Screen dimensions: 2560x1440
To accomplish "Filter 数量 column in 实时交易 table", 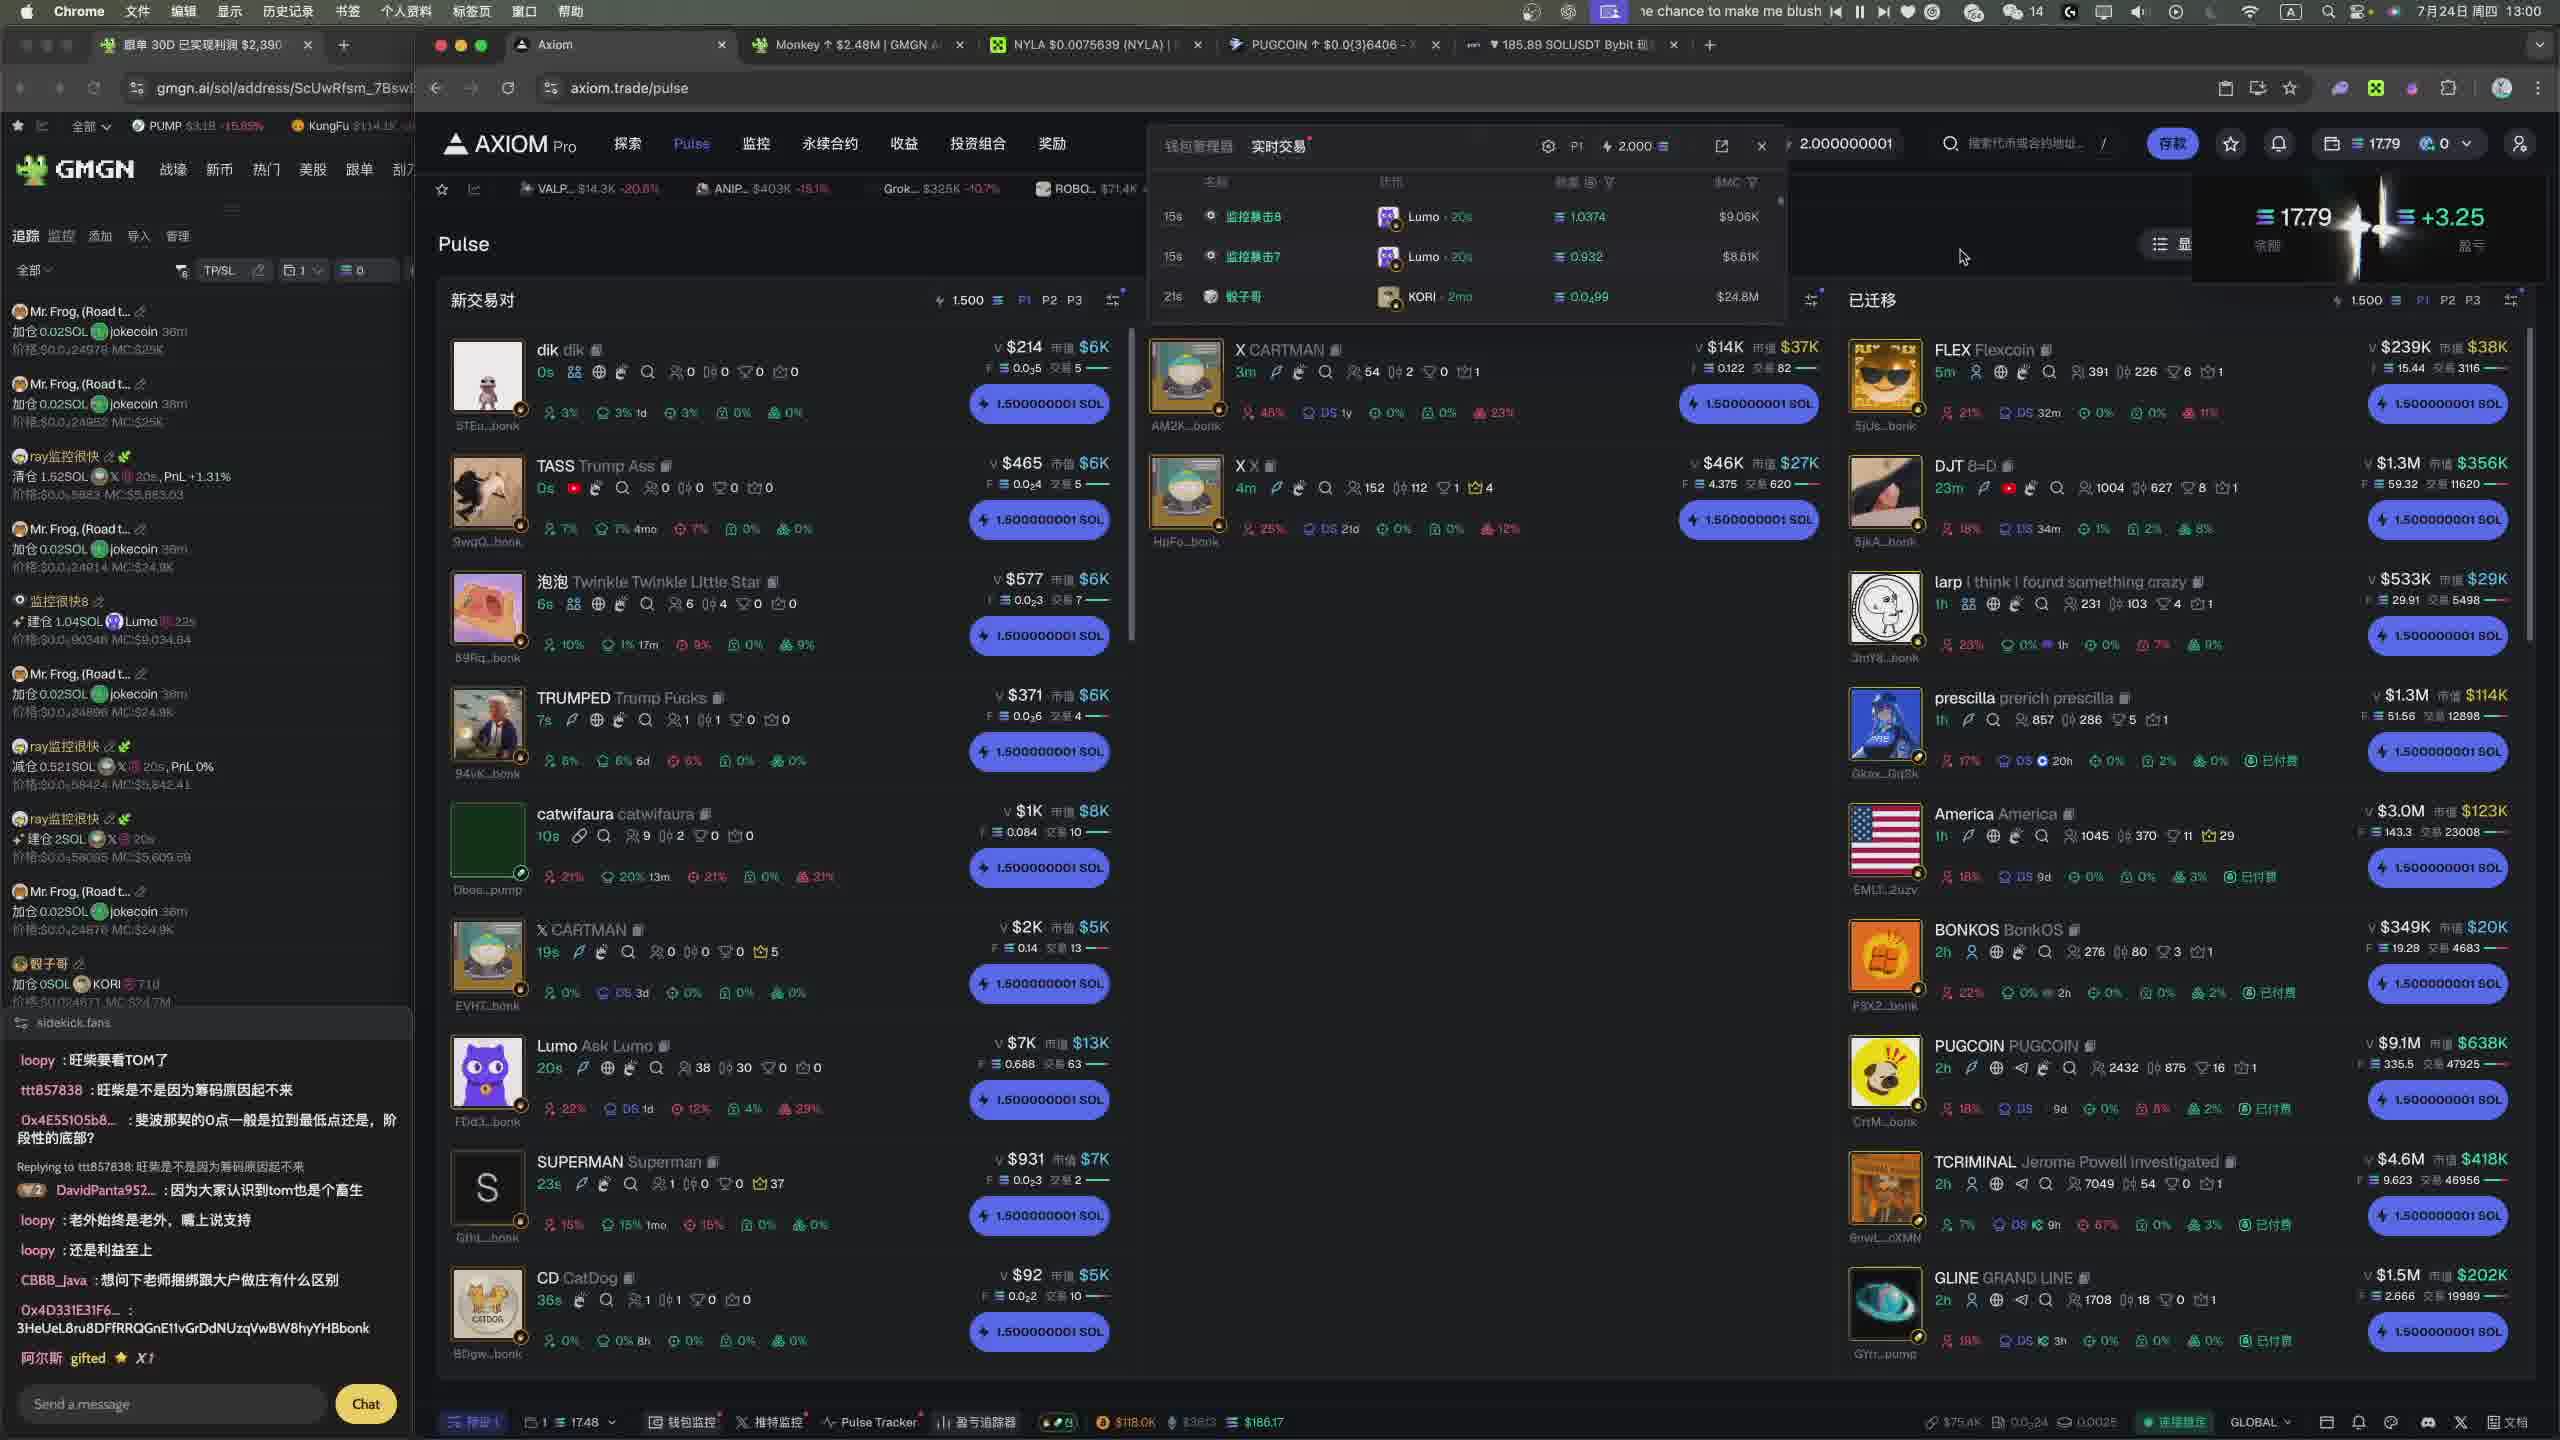I will click(1610, 182).
